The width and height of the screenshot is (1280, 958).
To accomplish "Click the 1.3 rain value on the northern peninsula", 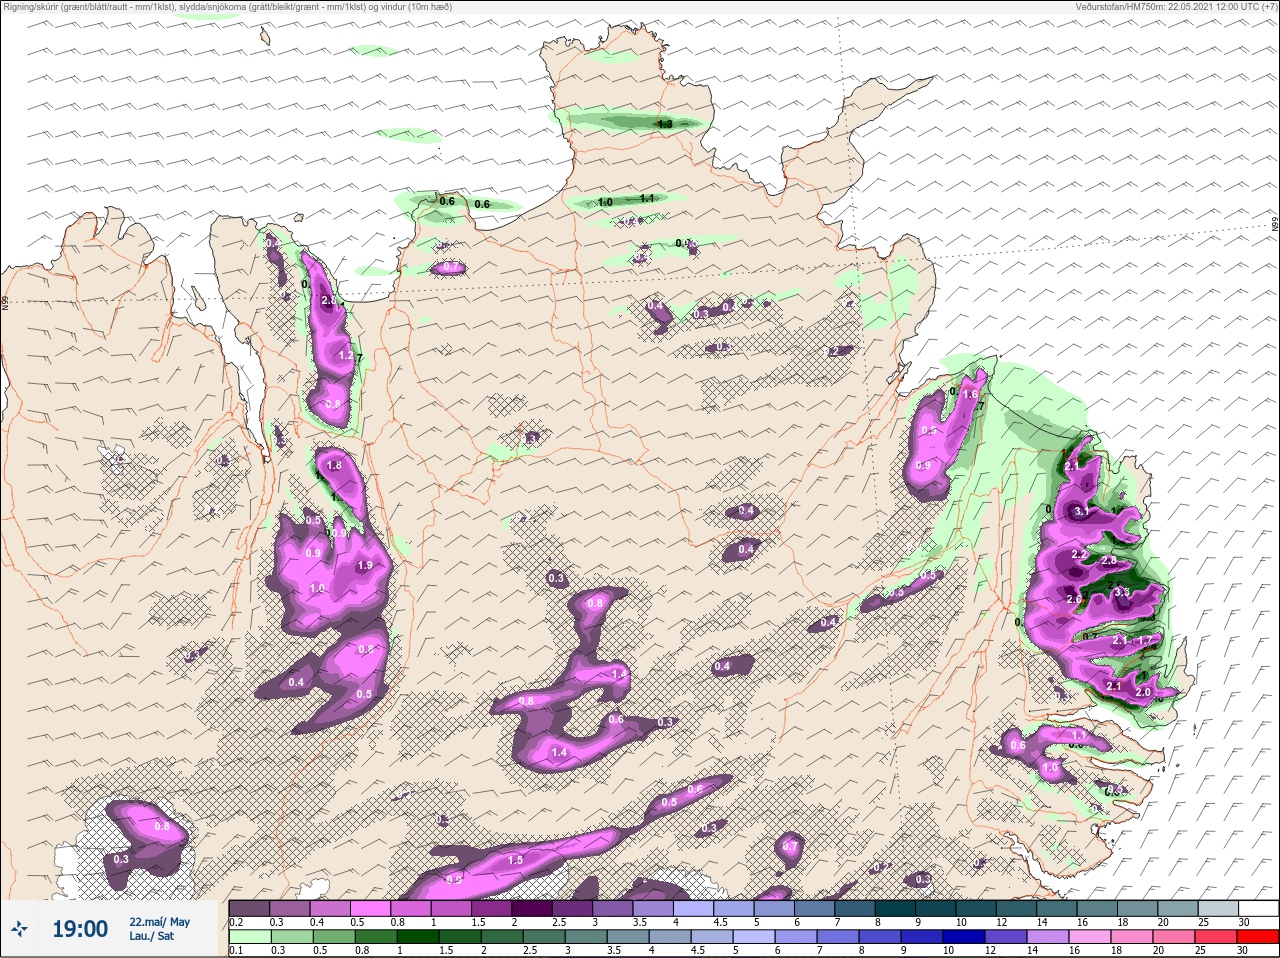I will (x=664, y=124).
